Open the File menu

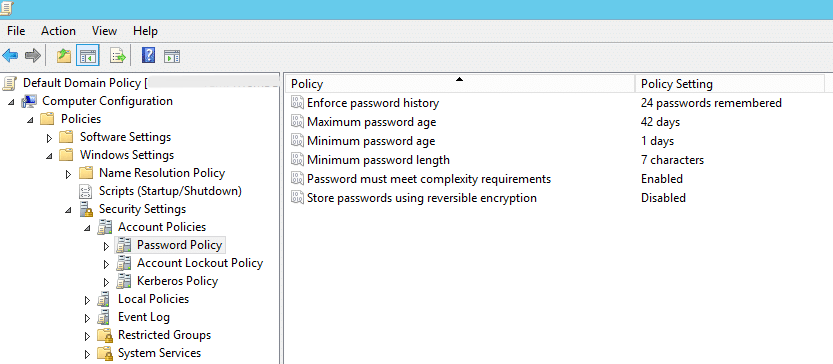click(x=16, y=31)
